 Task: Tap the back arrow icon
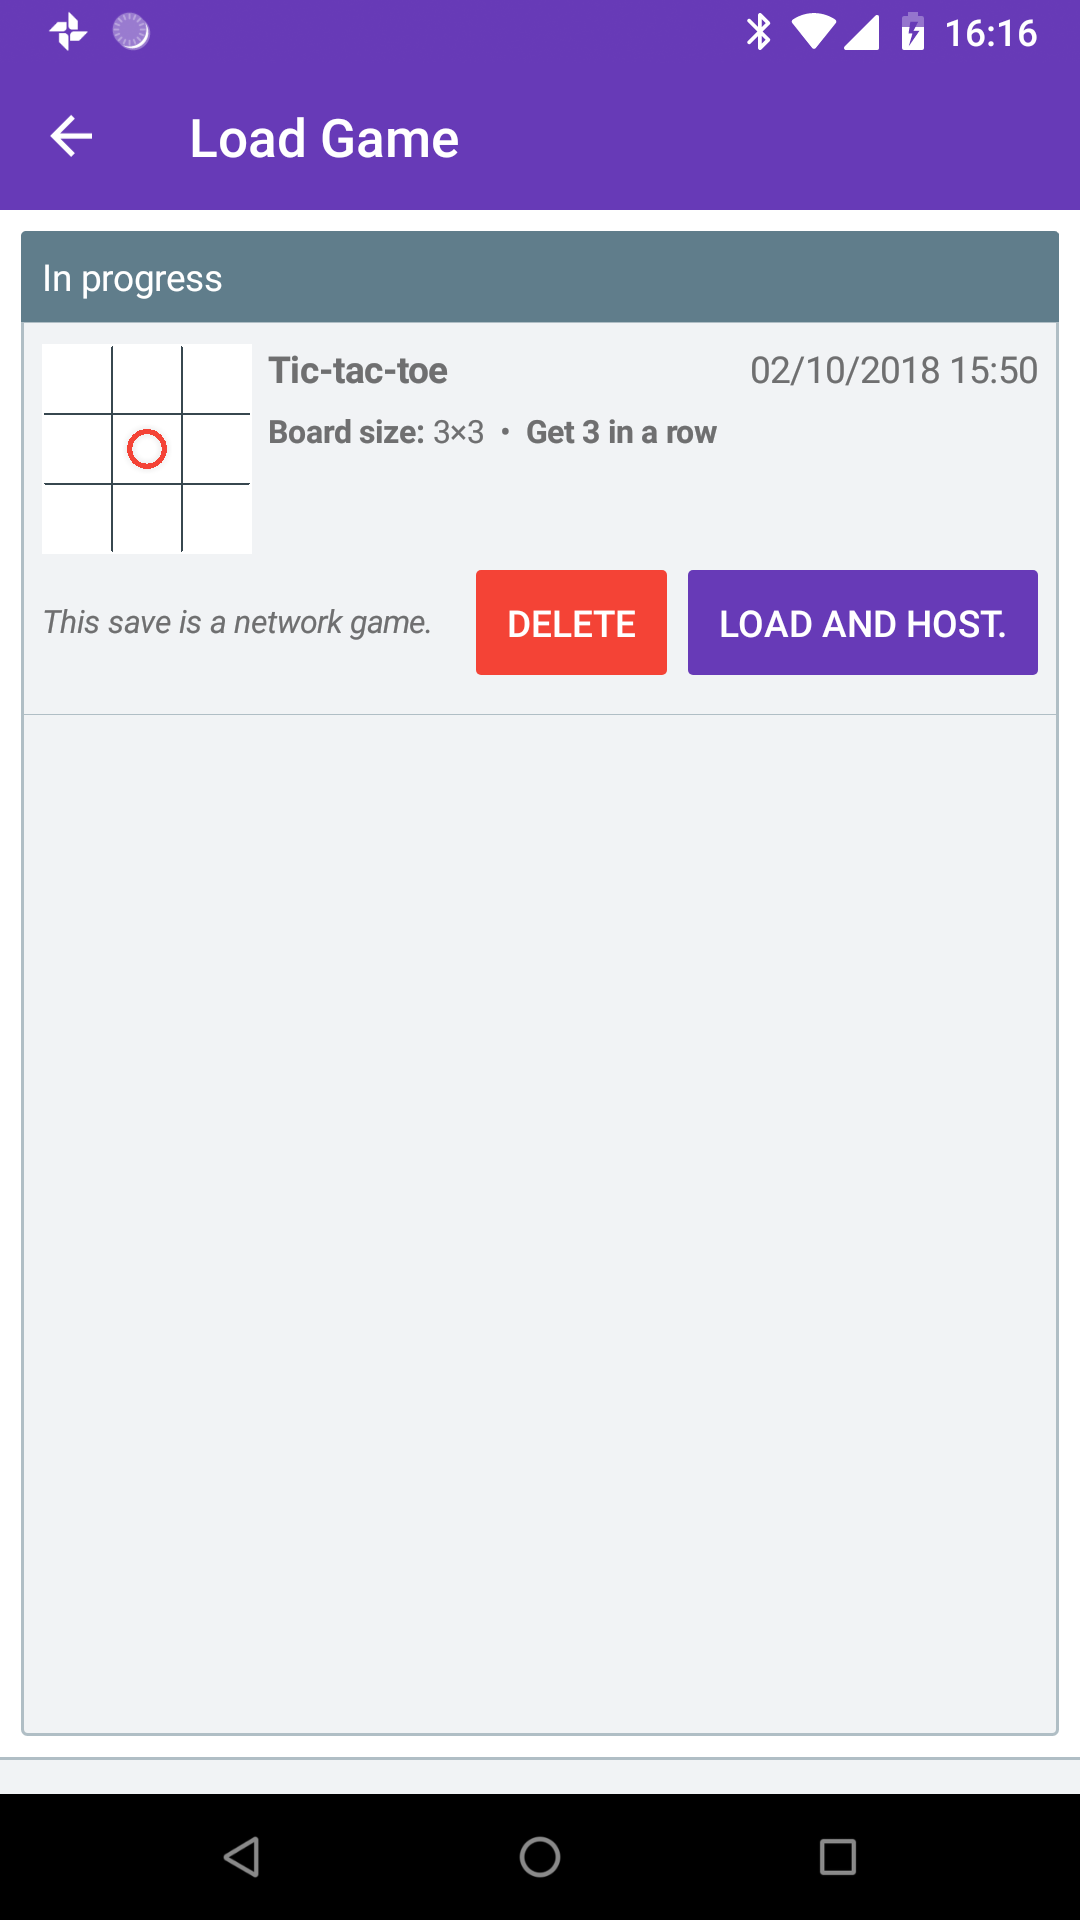pos(71,136)
